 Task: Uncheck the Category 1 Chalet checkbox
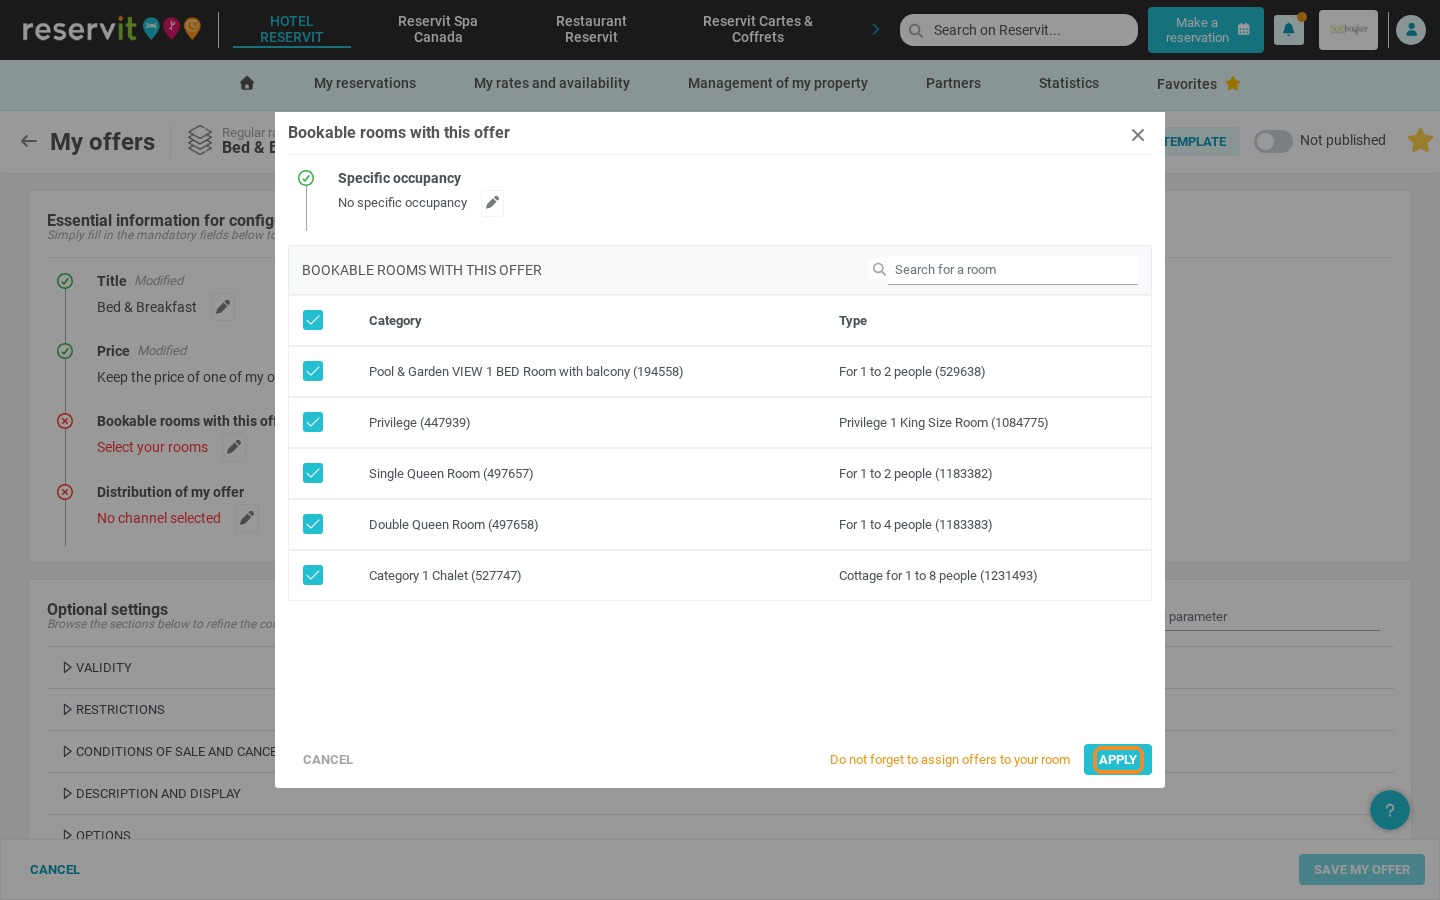pos(313,575)
